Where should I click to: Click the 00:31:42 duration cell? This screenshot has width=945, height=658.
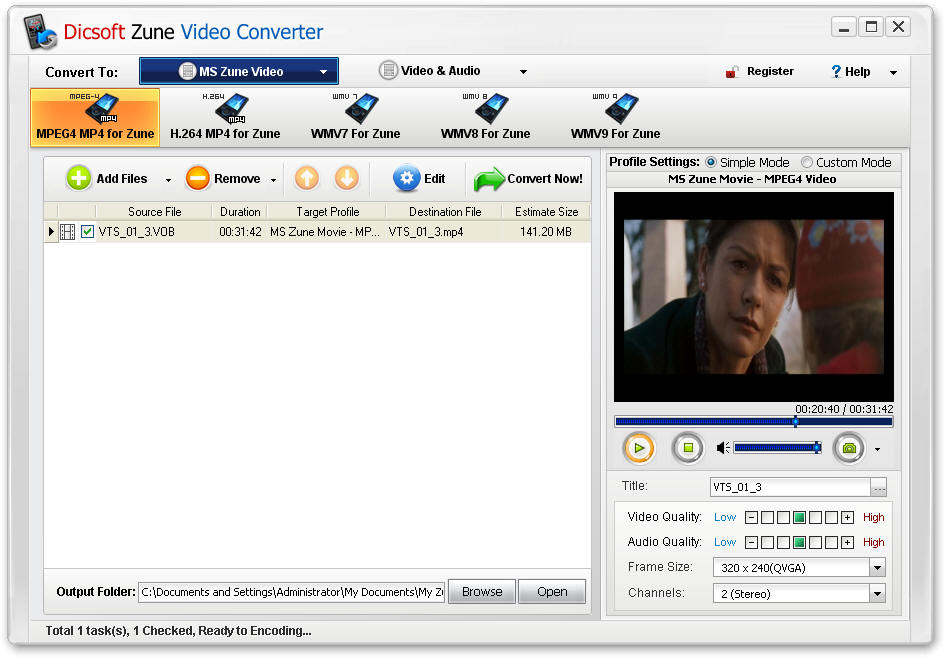point(240,232)
